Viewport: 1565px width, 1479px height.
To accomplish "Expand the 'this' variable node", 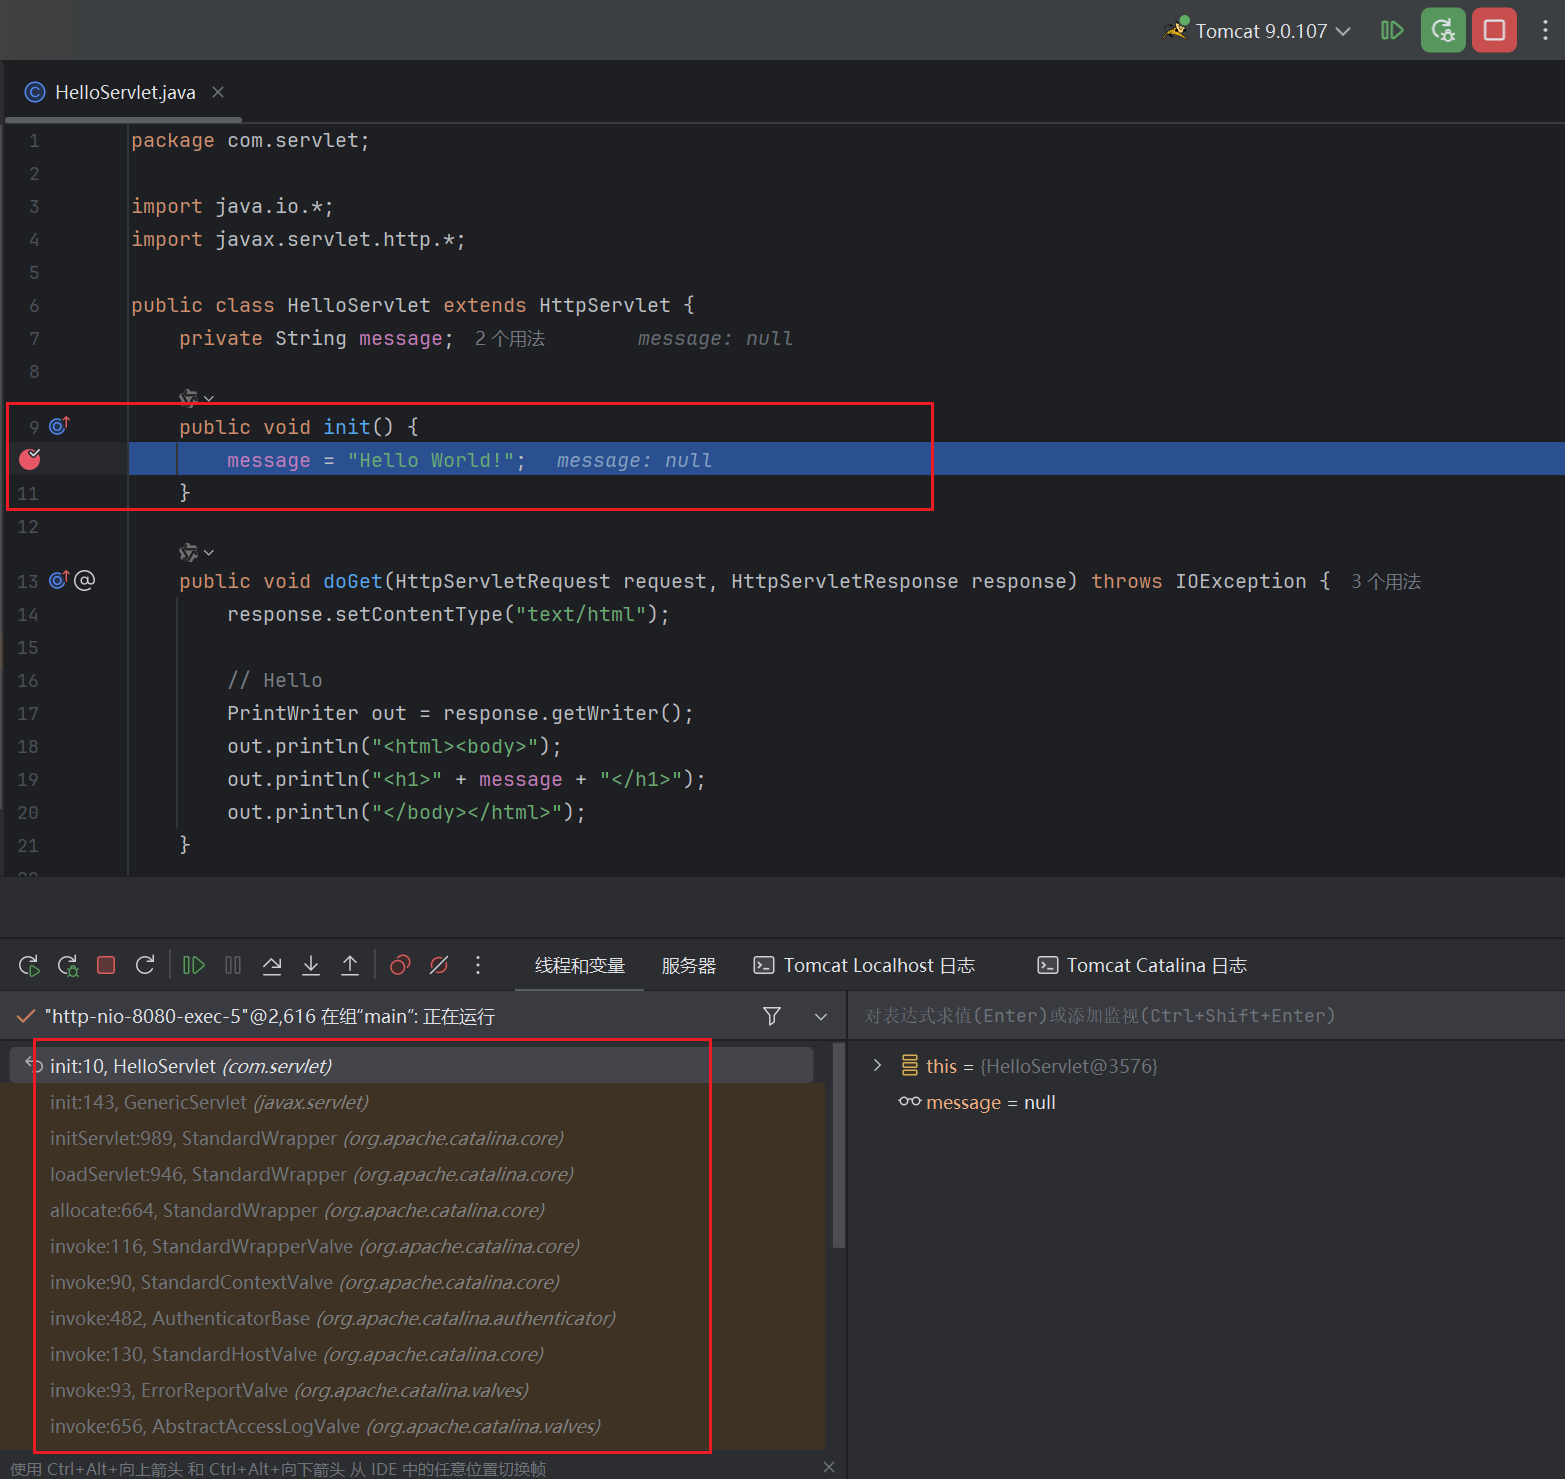I will (x=877, y=1066).
